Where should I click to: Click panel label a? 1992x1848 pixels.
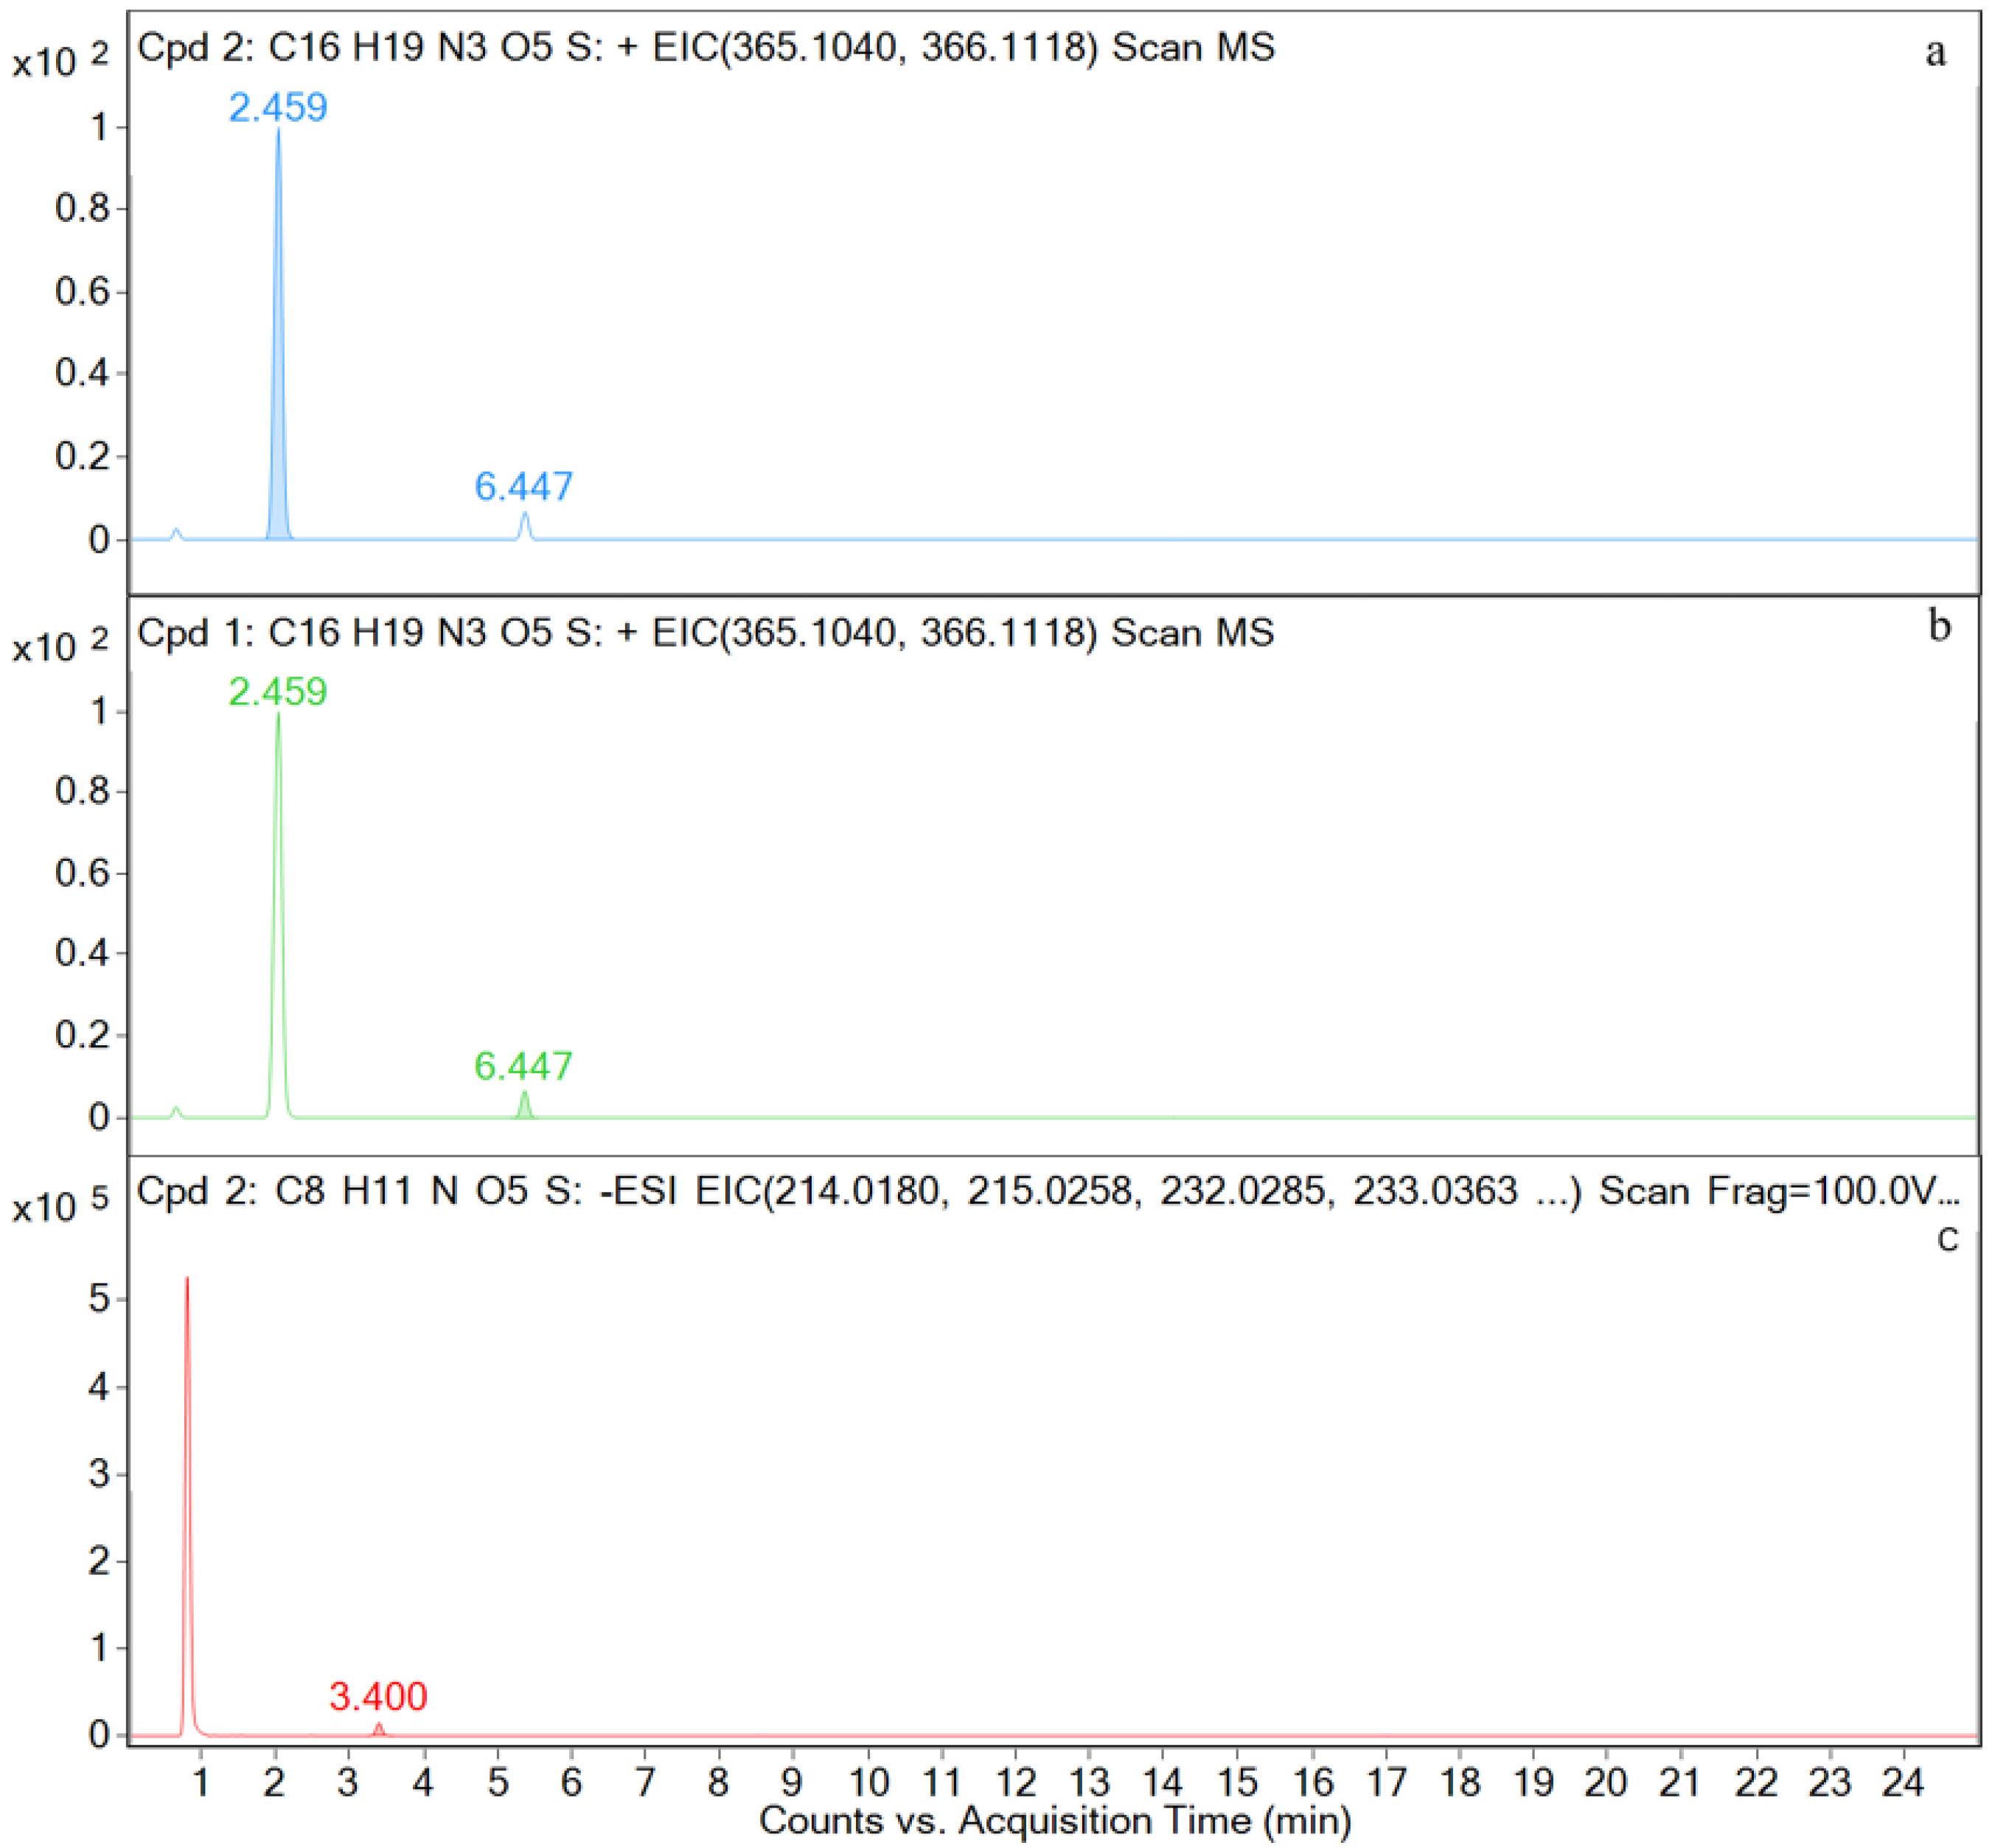1936,52
